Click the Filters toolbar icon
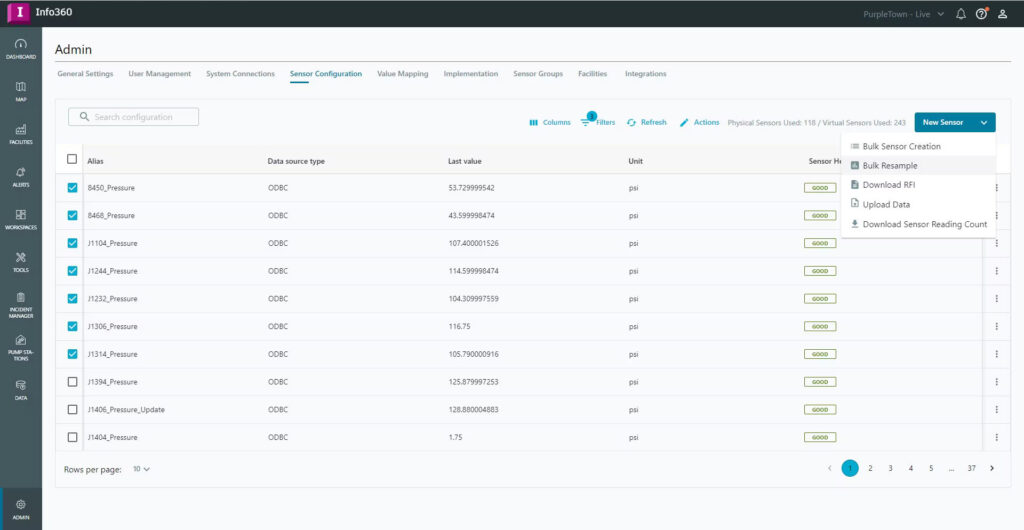Viewport: 1024px width, 530px height. pos(585,123)
